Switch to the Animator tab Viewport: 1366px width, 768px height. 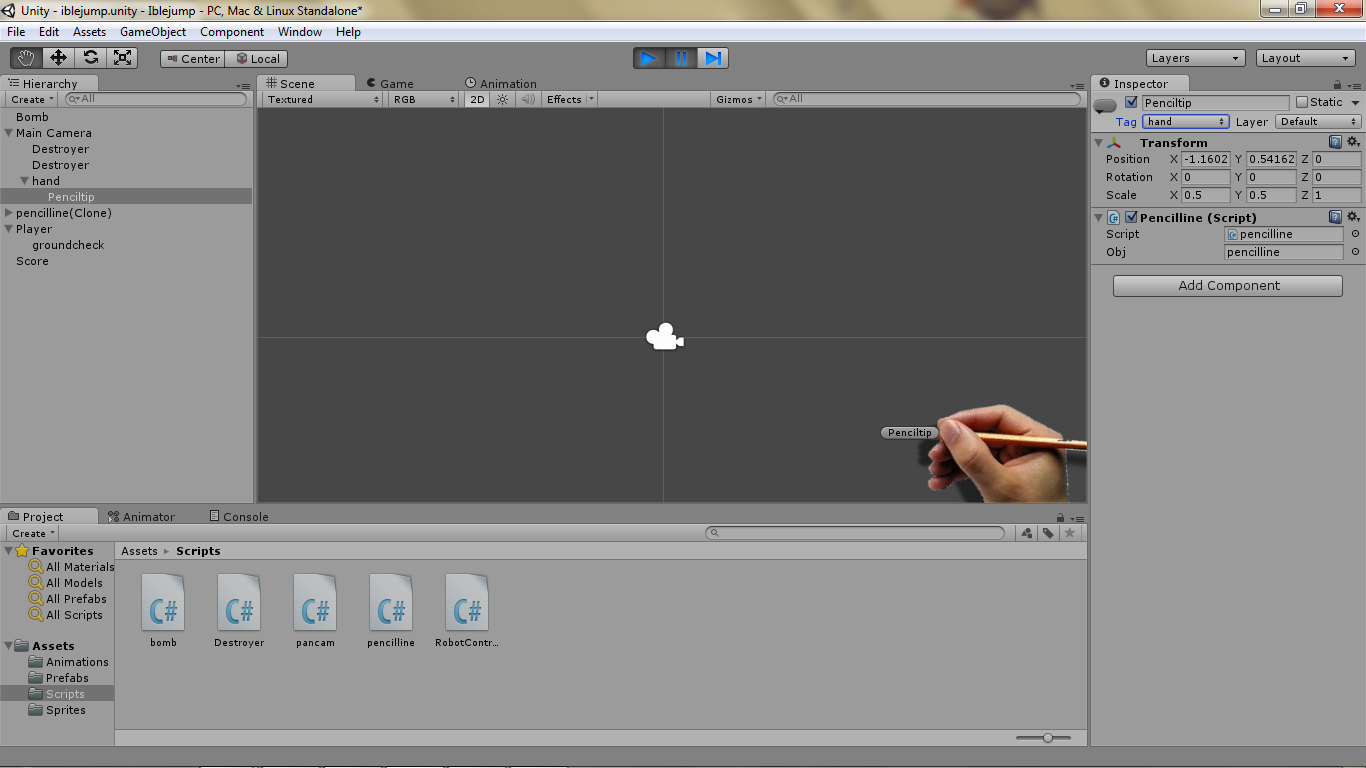click(142, 517)
